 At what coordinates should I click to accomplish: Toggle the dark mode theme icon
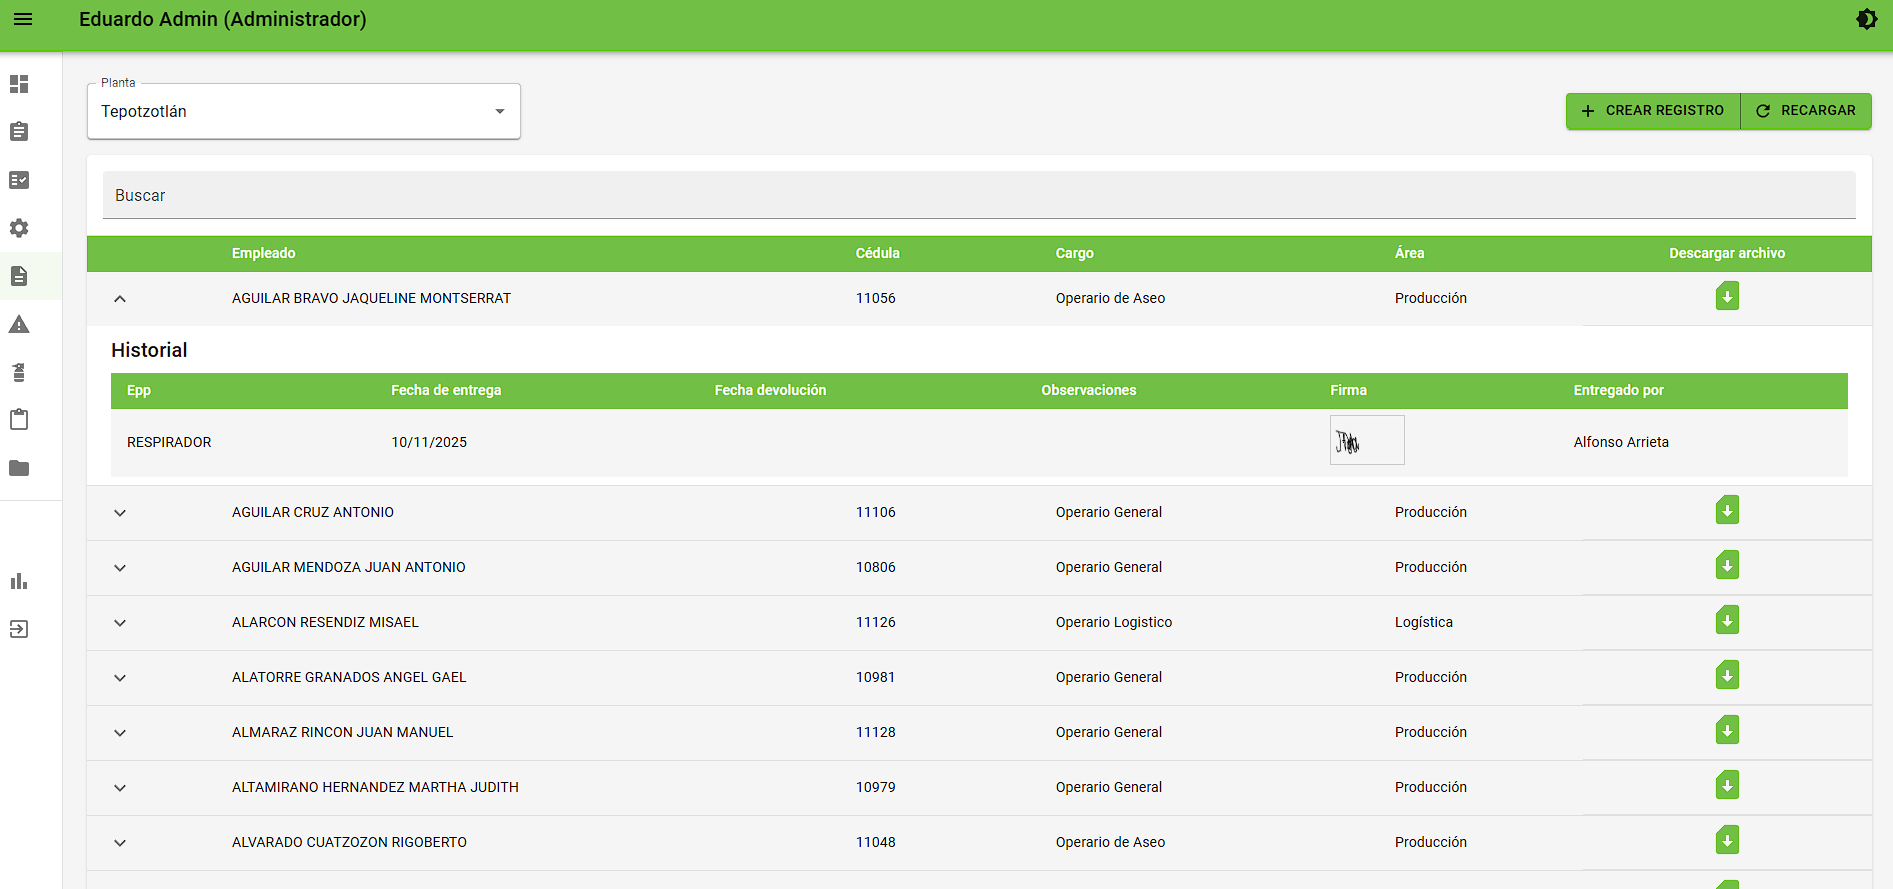point(1866,19)
